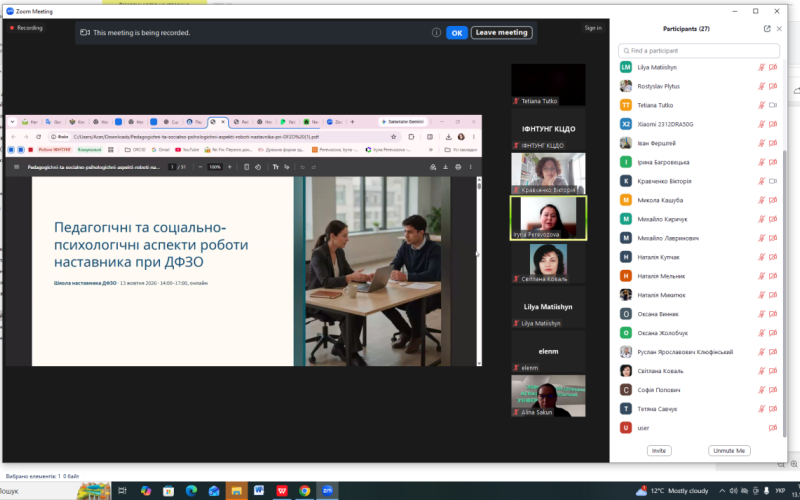Click muted mic icon next to Софія Попович

761,390
